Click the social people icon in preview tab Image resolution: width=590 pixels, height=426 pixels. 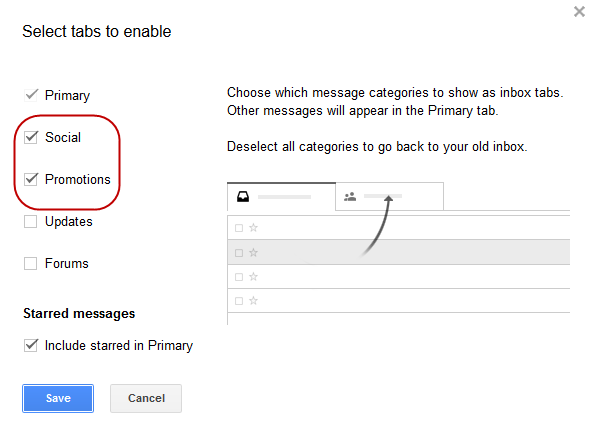click(x=350, y=196)
